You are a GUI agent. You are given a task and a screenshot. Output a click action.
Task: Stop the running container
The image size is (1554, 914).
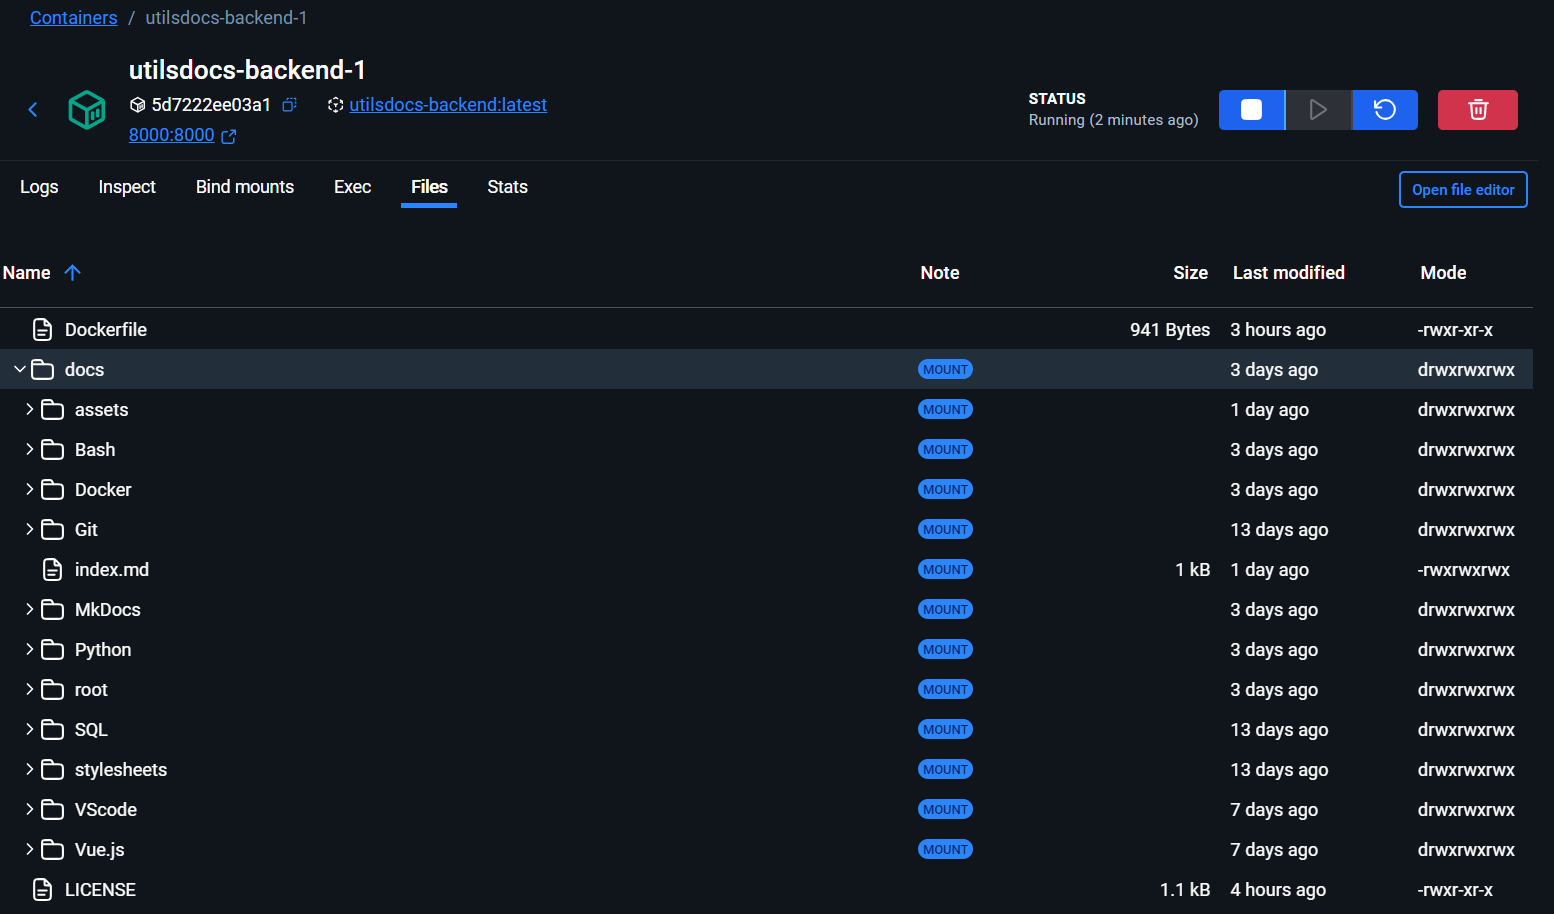coord(1251,110)
